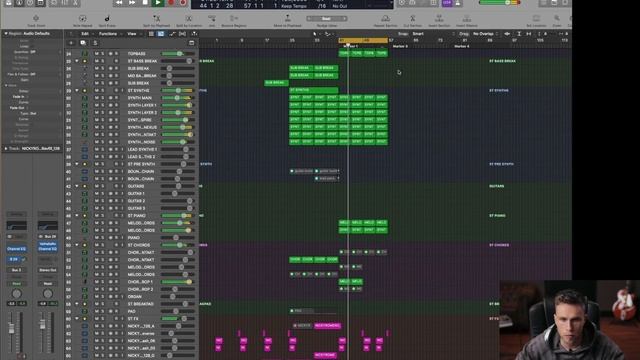Click the global Solo S button in track header

[x=95, y=43]
